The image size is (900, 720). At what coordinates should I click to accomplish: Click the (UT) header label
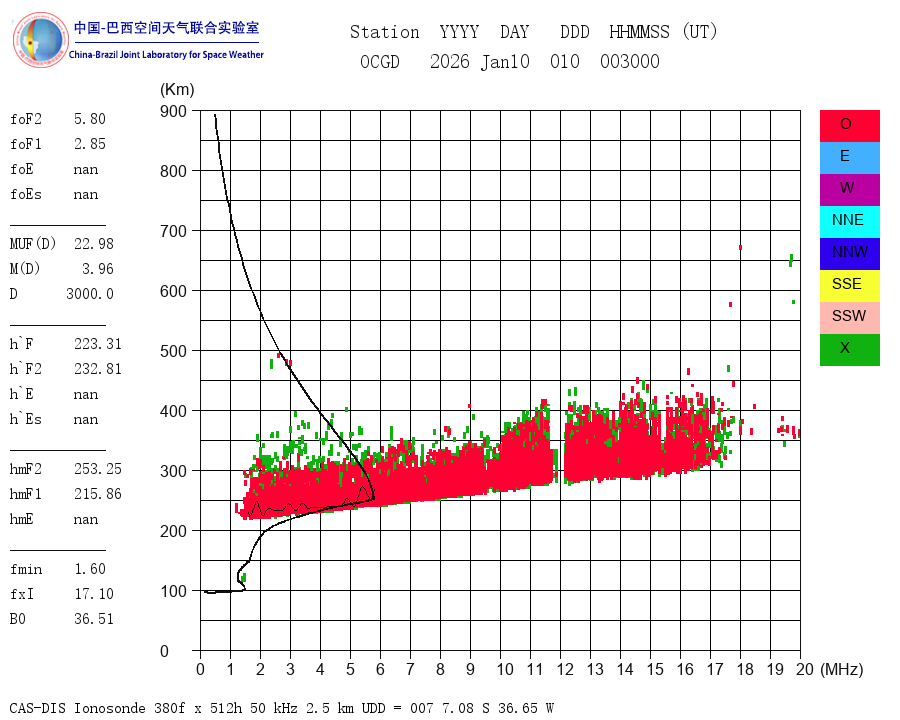pos(700,32)
